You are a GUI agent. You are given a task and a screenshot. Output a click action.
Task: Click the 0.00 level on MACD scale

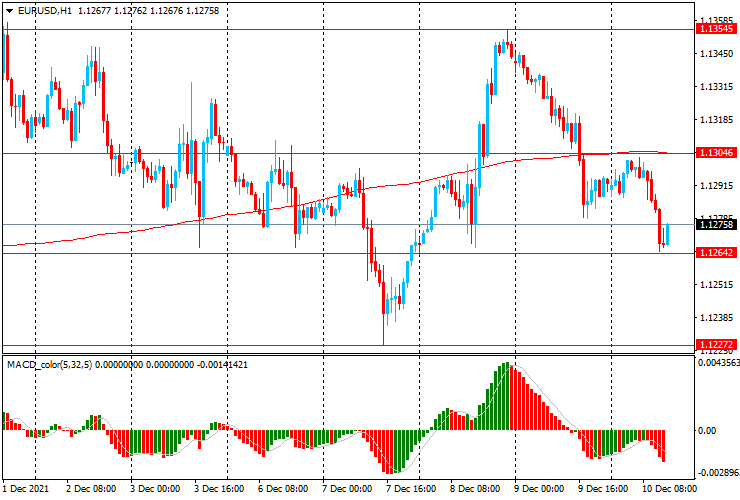(706, 431)
